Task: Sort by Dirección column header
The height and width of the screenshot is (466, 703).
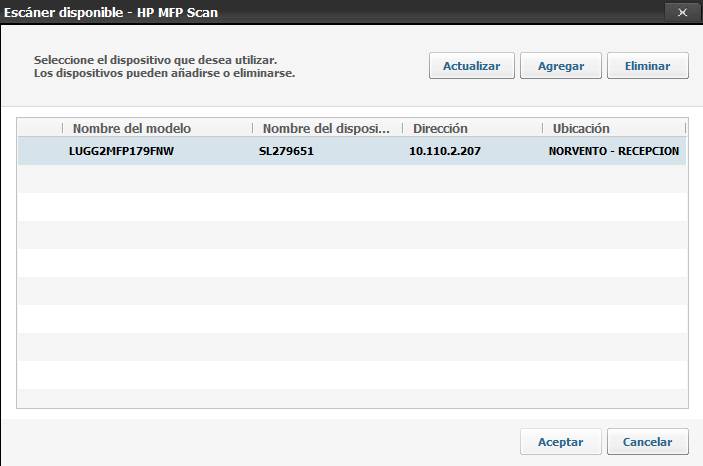Action: pyautogui.click(x=472, y=128)
